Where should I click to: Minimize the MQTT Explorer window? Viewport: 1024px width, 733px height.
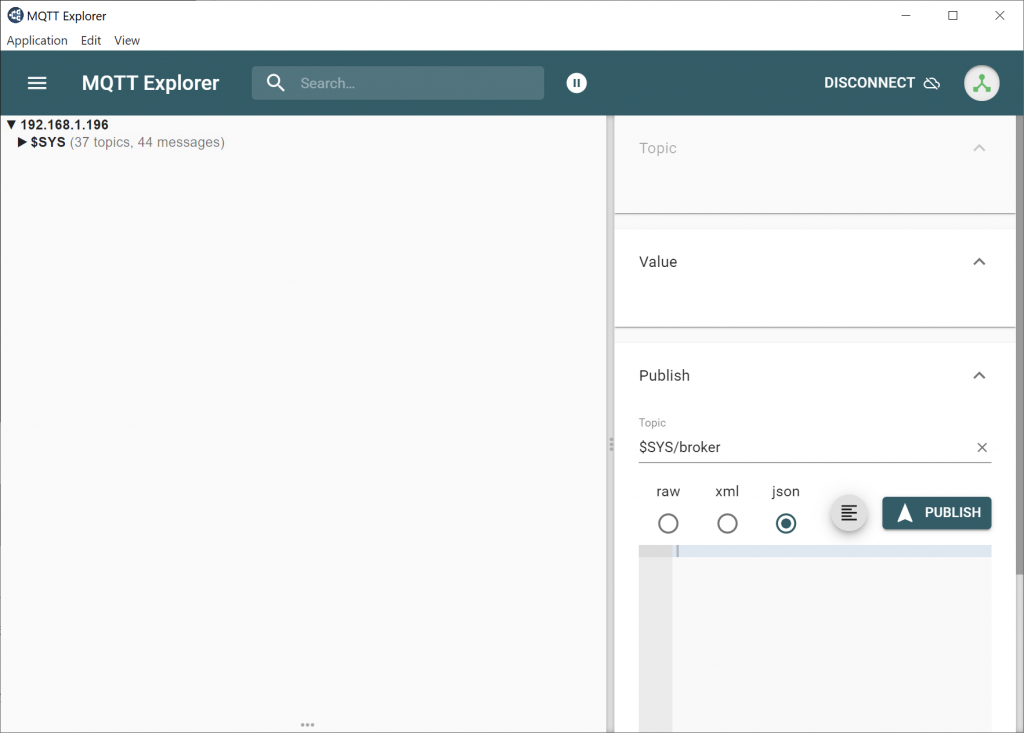click(x=905, y=15)
